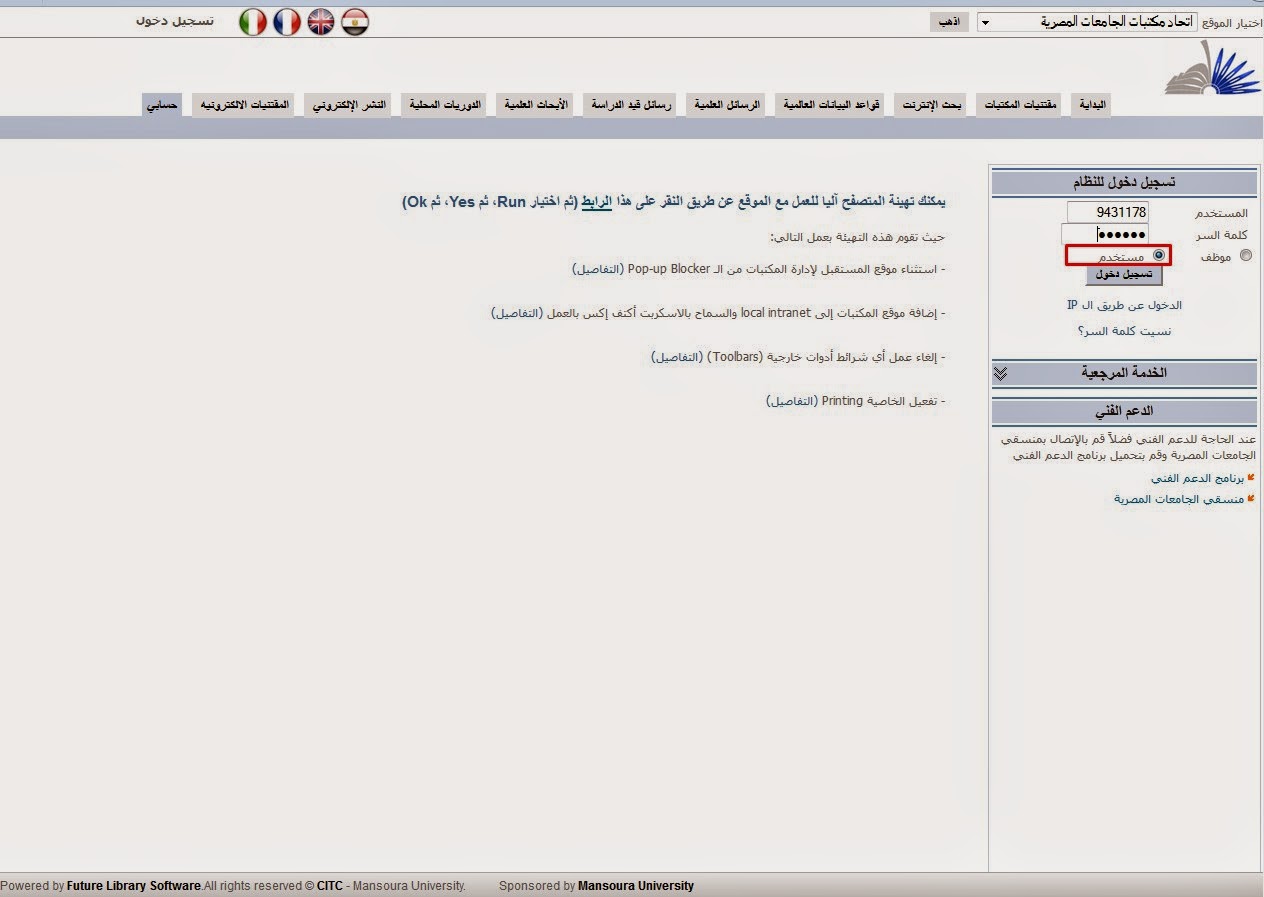The image size is (1264, 897).
Task: Click inside the كلمة السر password field
Action: (1105, 233)
